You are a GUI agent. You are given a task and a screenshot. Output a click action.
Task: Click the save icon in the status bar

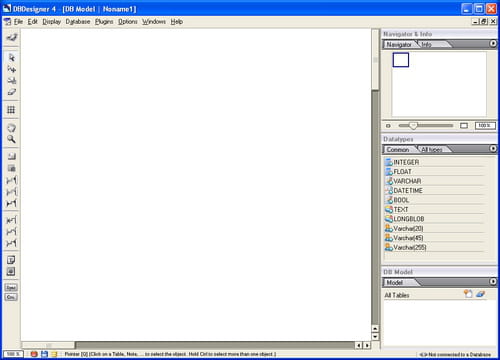pyautogui.click(x=44, y=354)
